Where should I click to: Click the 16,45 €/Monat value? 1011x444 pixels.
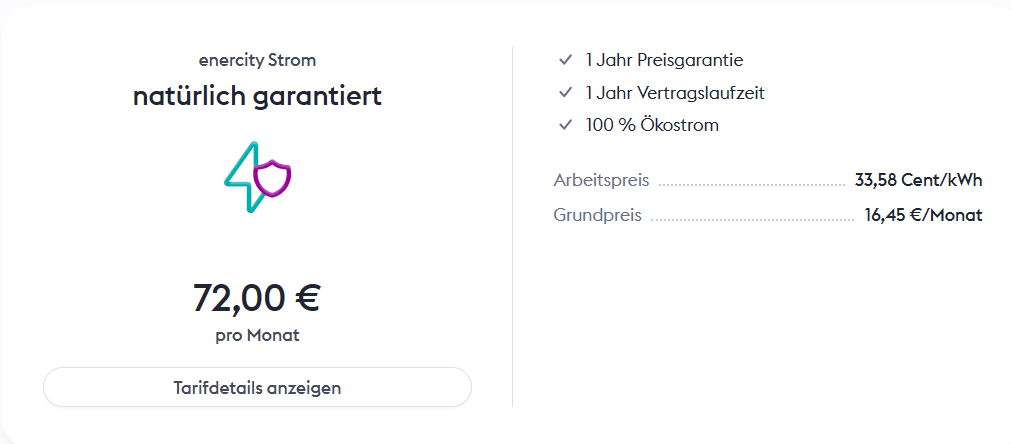pos(923,215)
